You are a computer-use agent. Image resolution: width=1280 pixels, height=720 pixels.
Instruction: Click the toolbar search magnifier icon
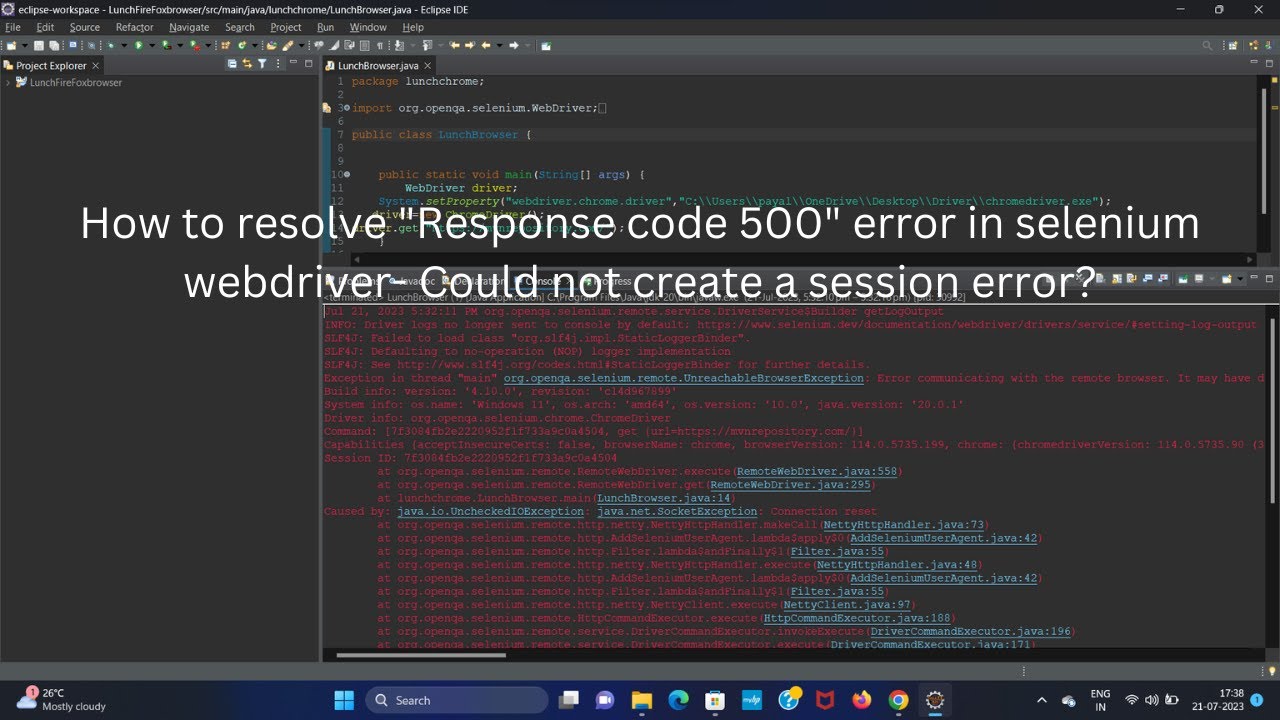[1207, 45]
